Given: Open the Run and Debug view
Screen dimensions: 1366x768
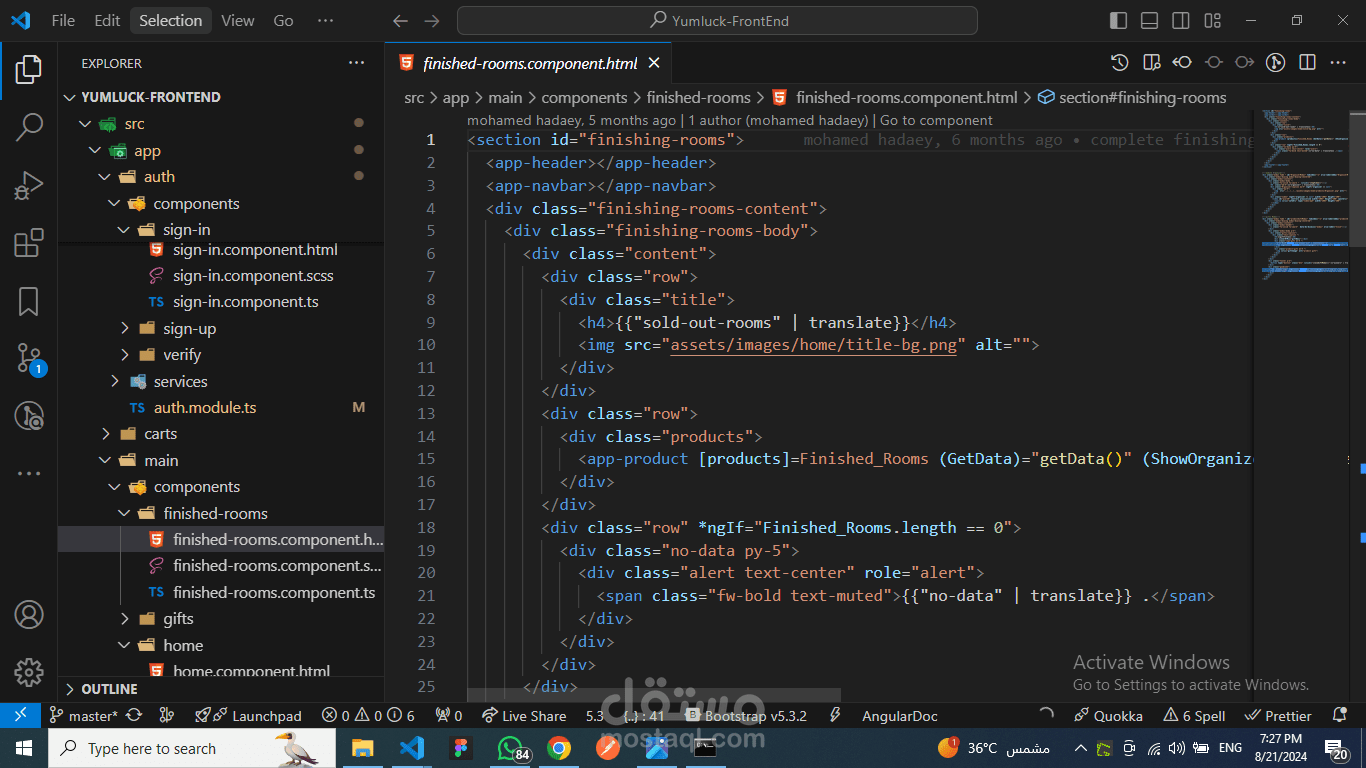Looking at the screenshot, I should click(x=29, y=185).
